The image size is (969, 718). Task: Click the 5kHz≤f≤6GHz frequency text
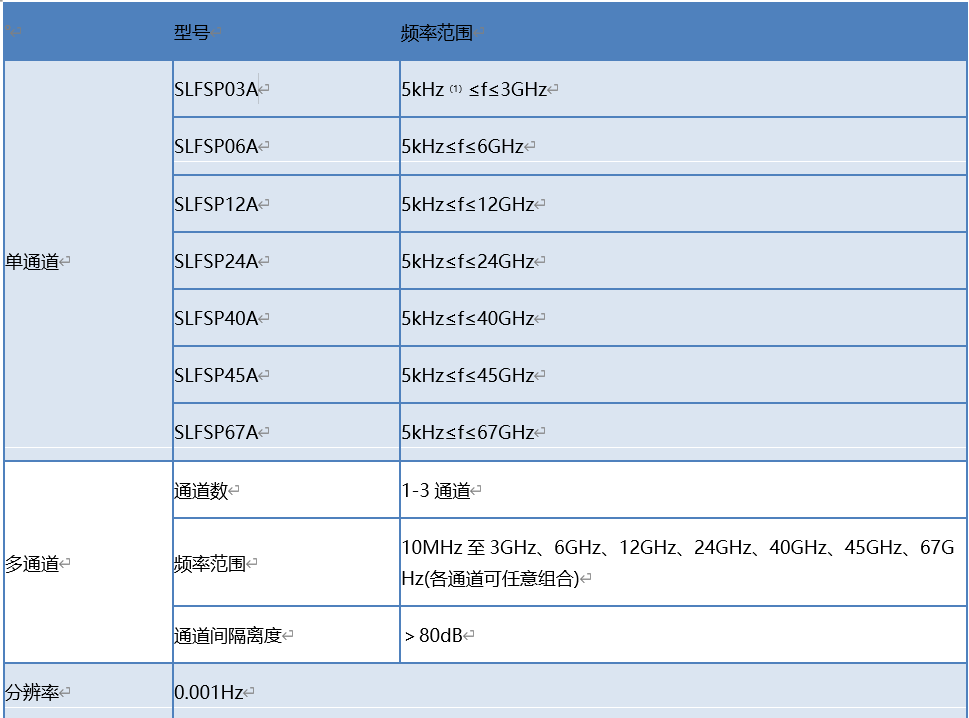tap(462, 147)
